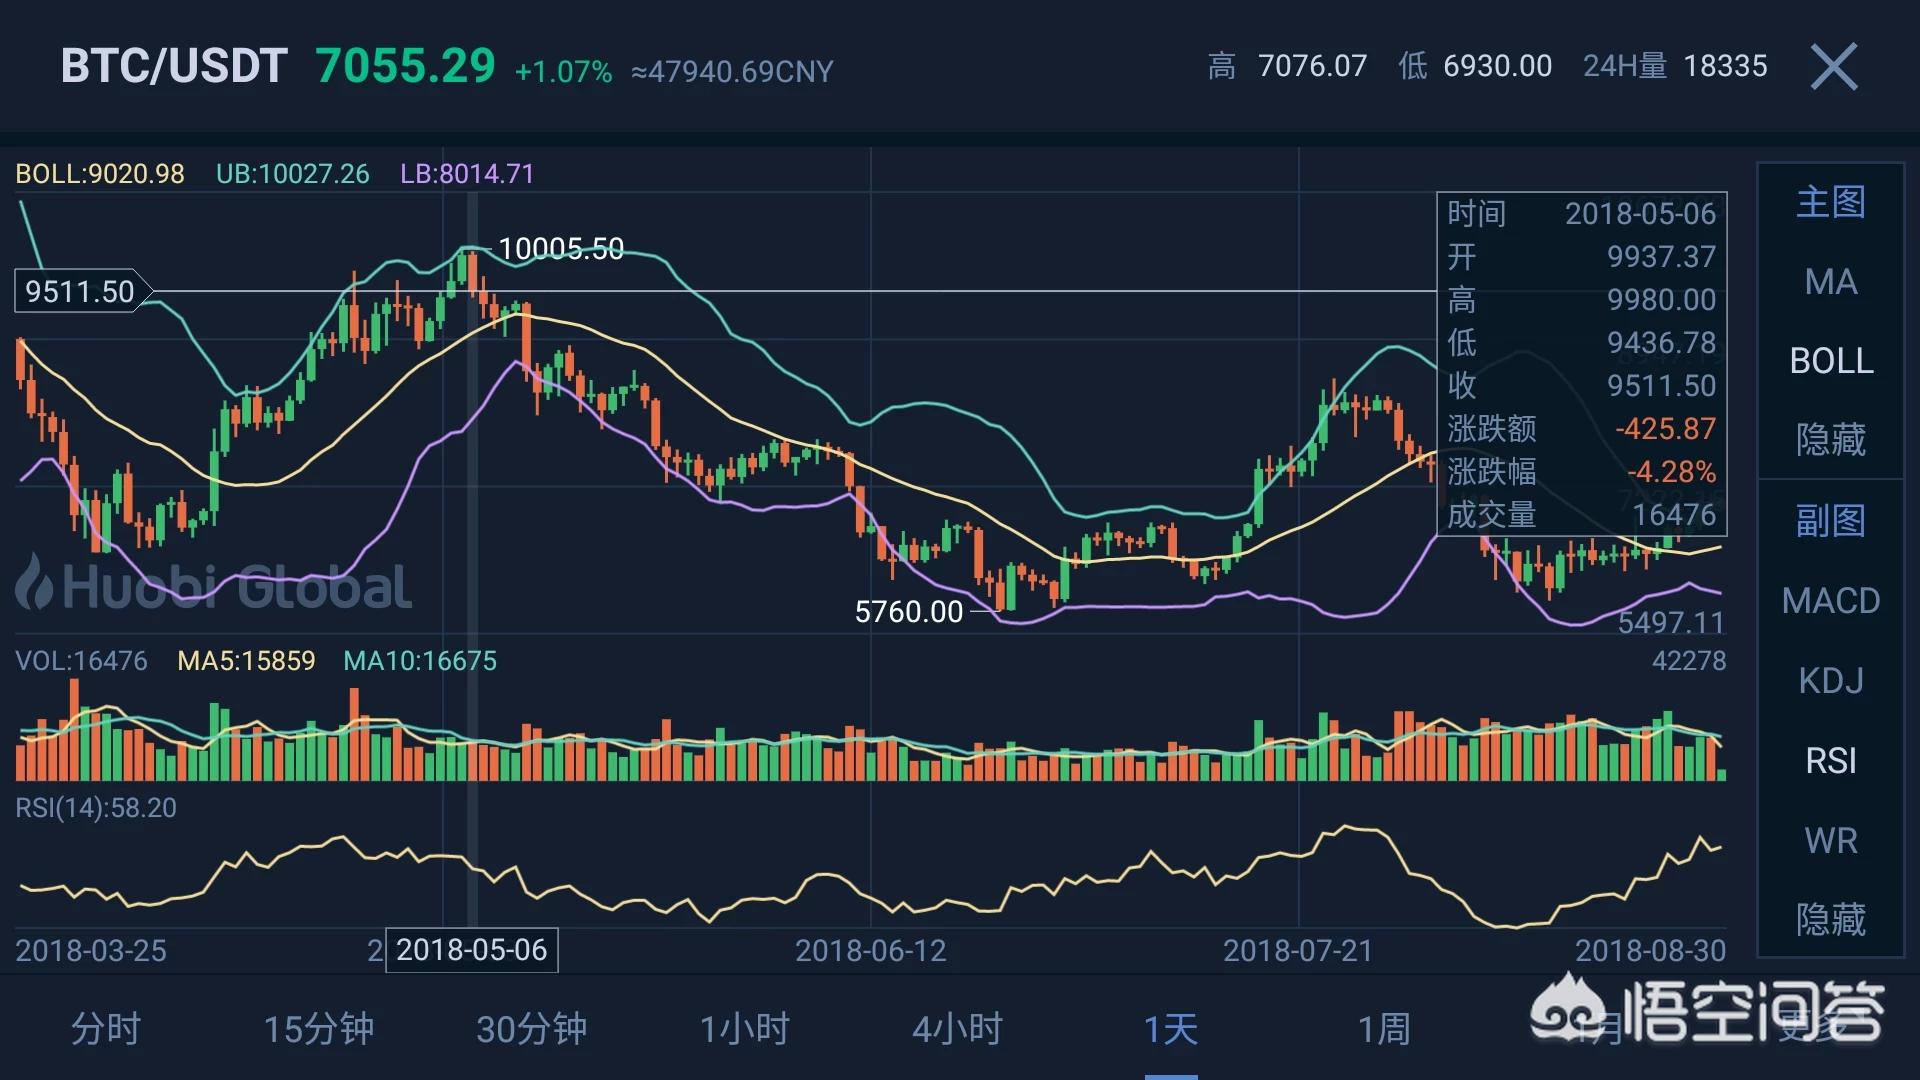1920x1080 pixels.
Task: Select BOLL option in right side panel
Action: [1831, 361]
